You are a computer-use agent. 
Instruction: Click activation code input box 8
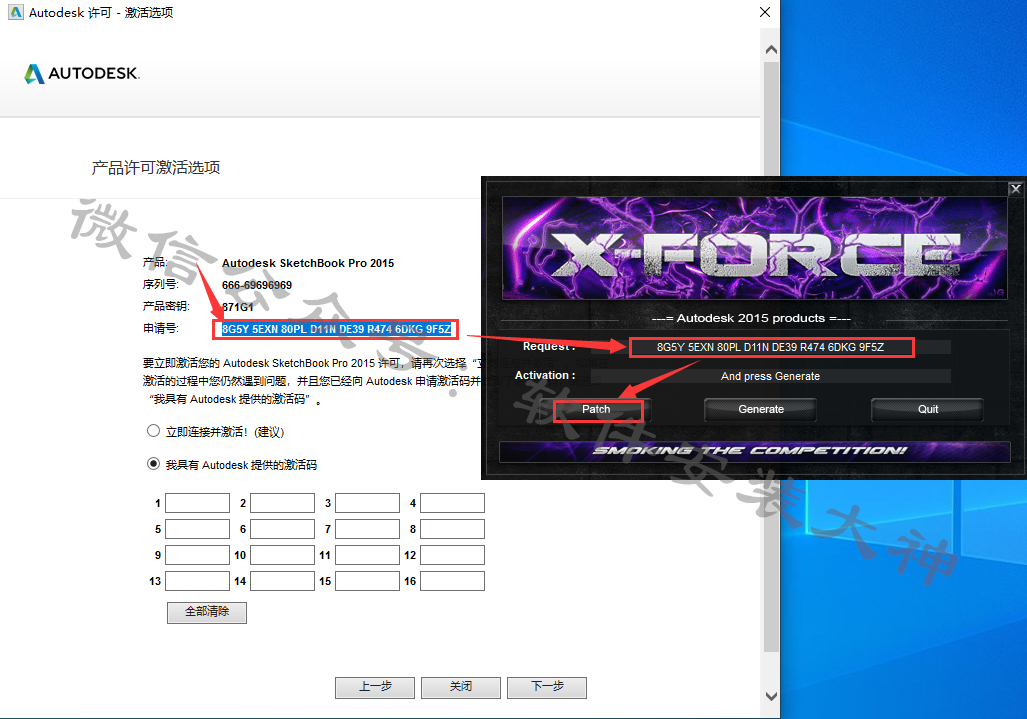[x=452, y=529]
